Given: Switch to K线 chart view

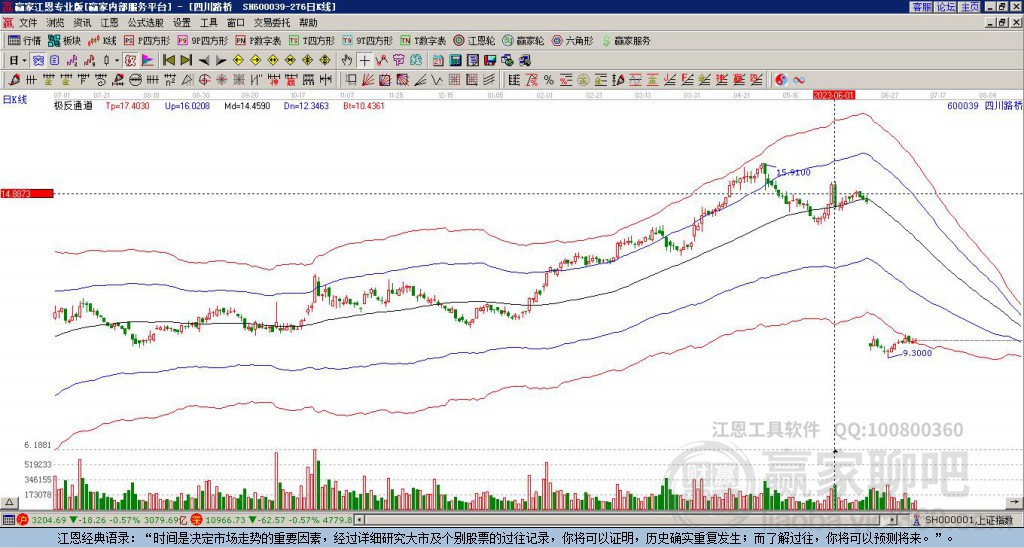Looking at the screenshot, I should point(102,40).
